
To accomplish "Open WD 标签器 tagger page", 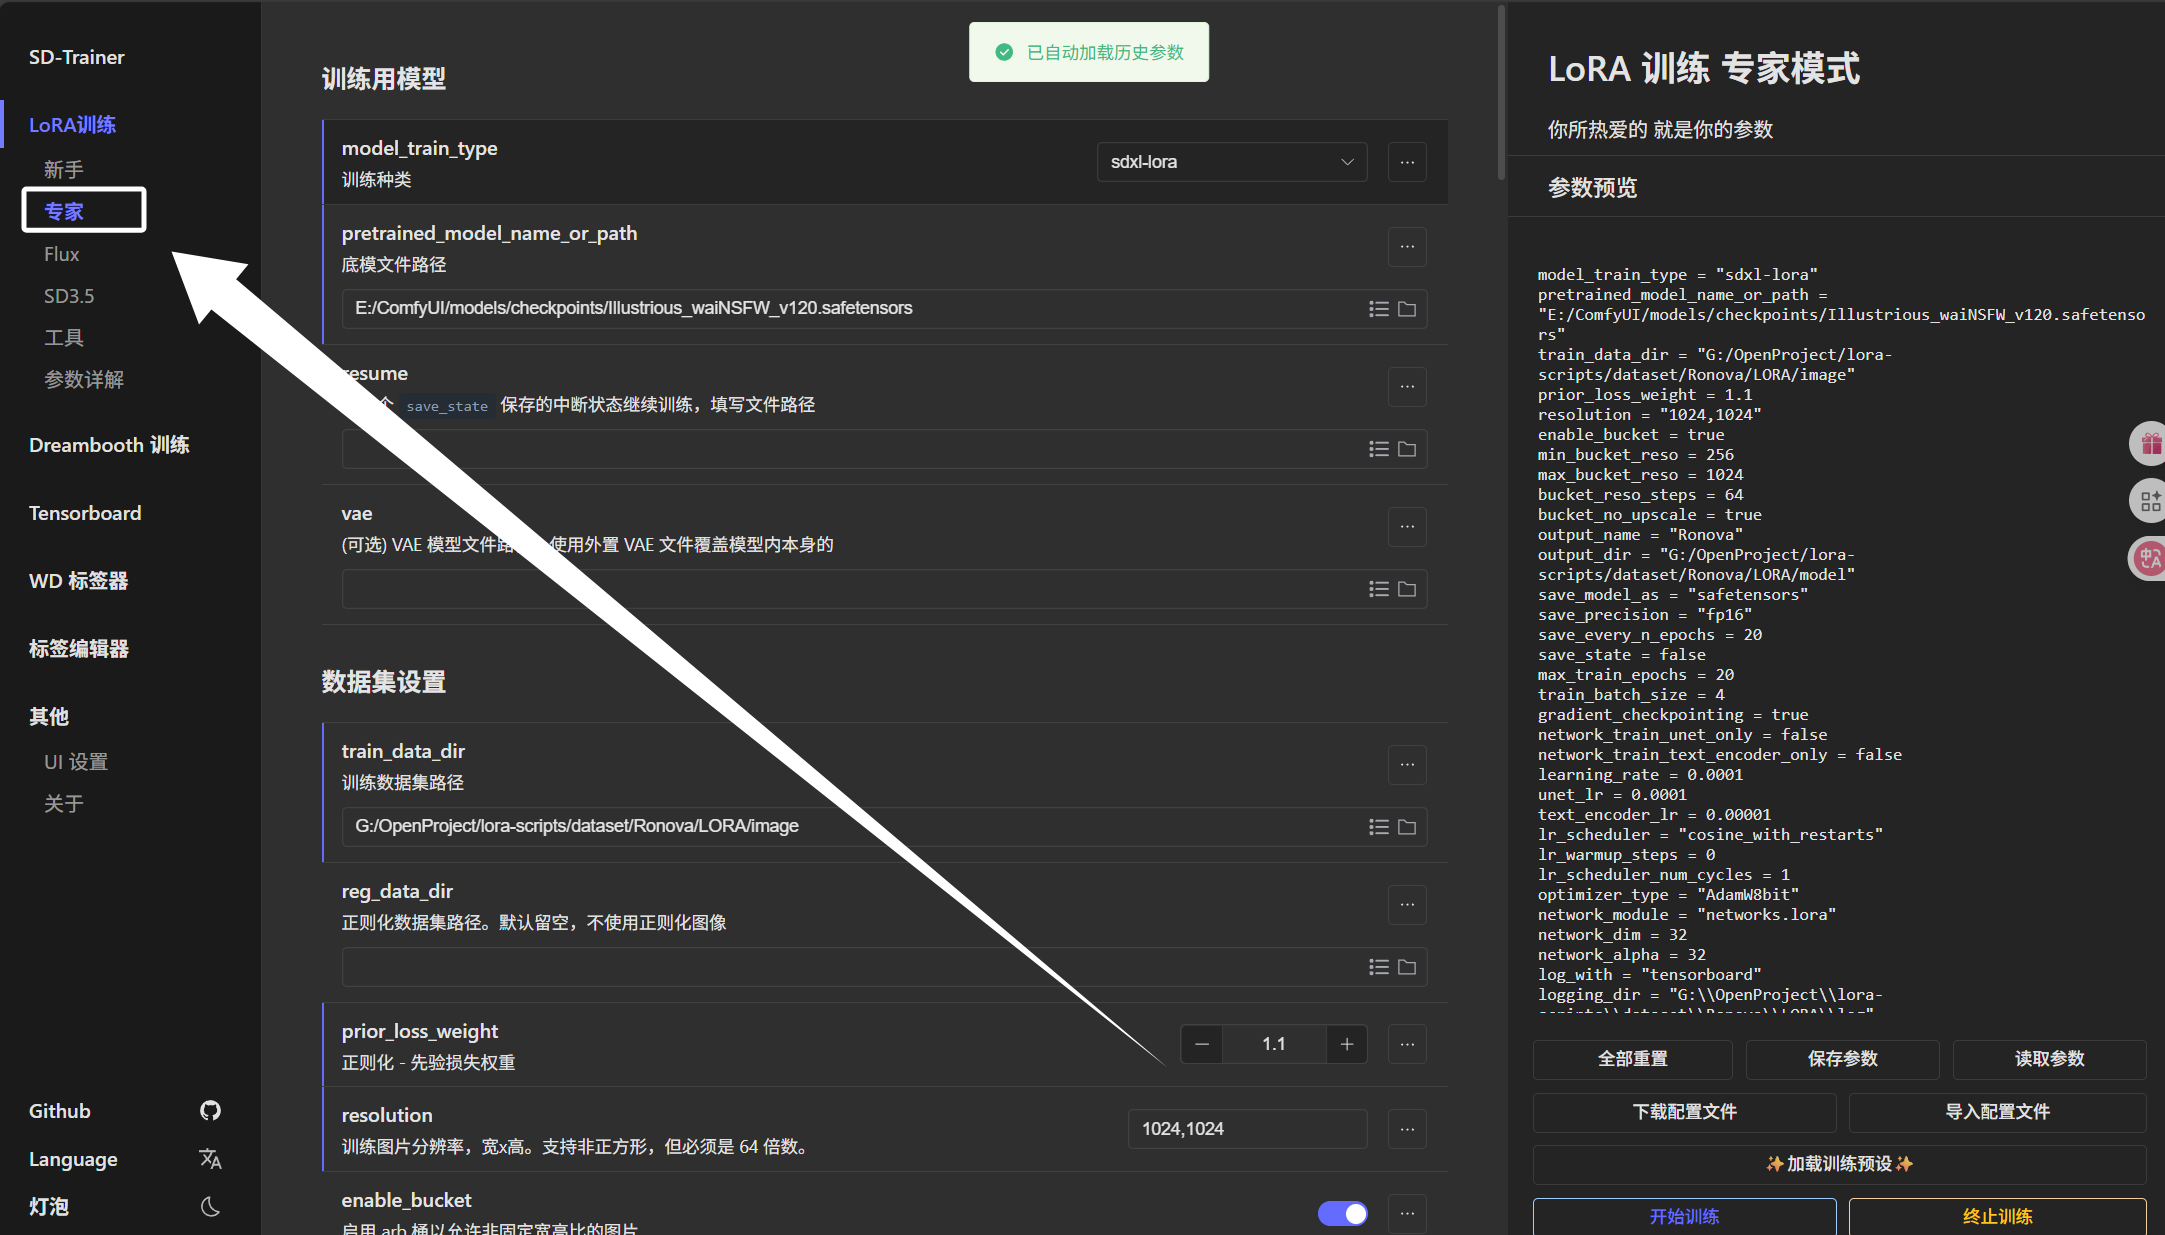I will tap(78, 581).
